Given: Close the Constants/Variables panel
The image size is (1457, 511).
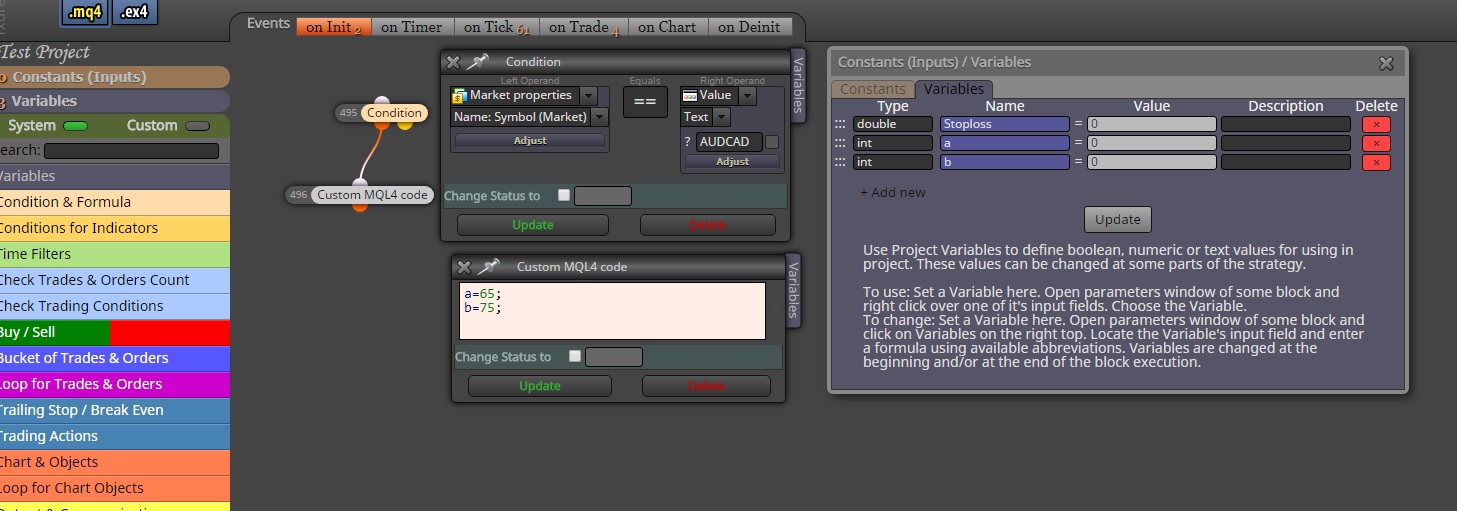Looking at the screenshot, I should pos(1386,63).
